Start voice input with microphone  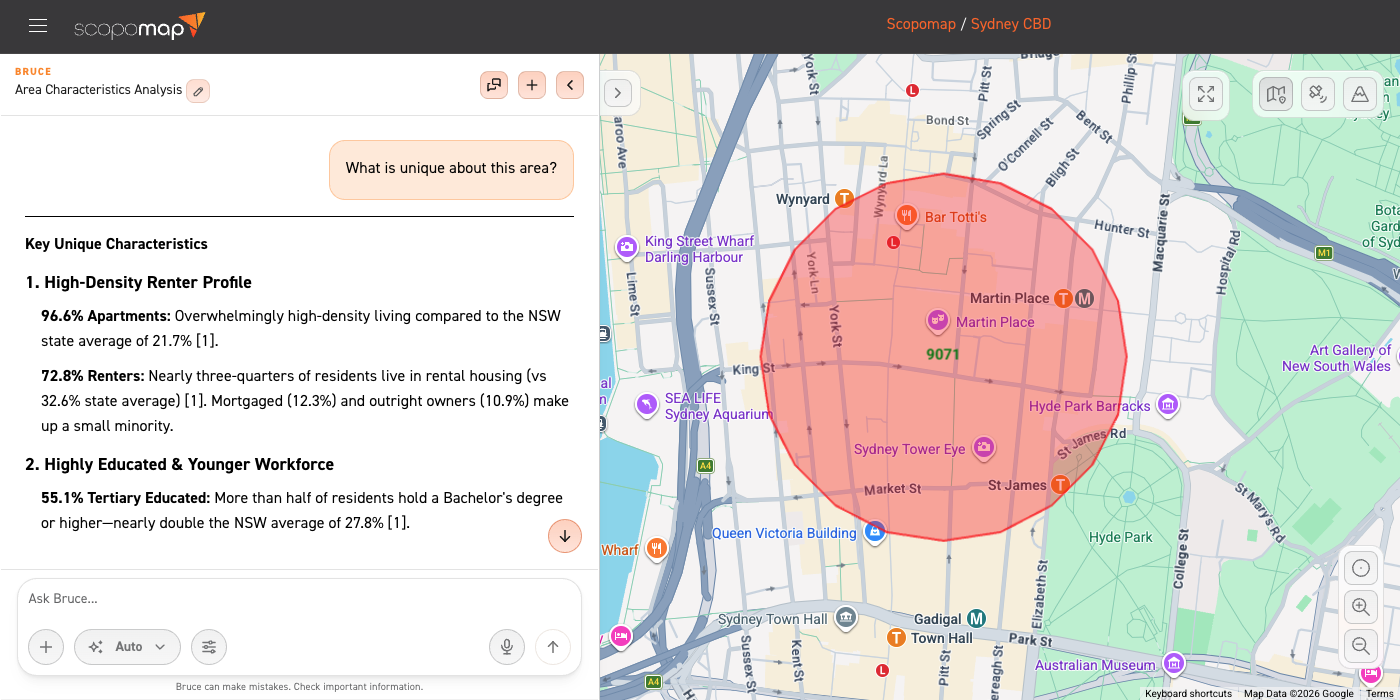click(507, 647)
